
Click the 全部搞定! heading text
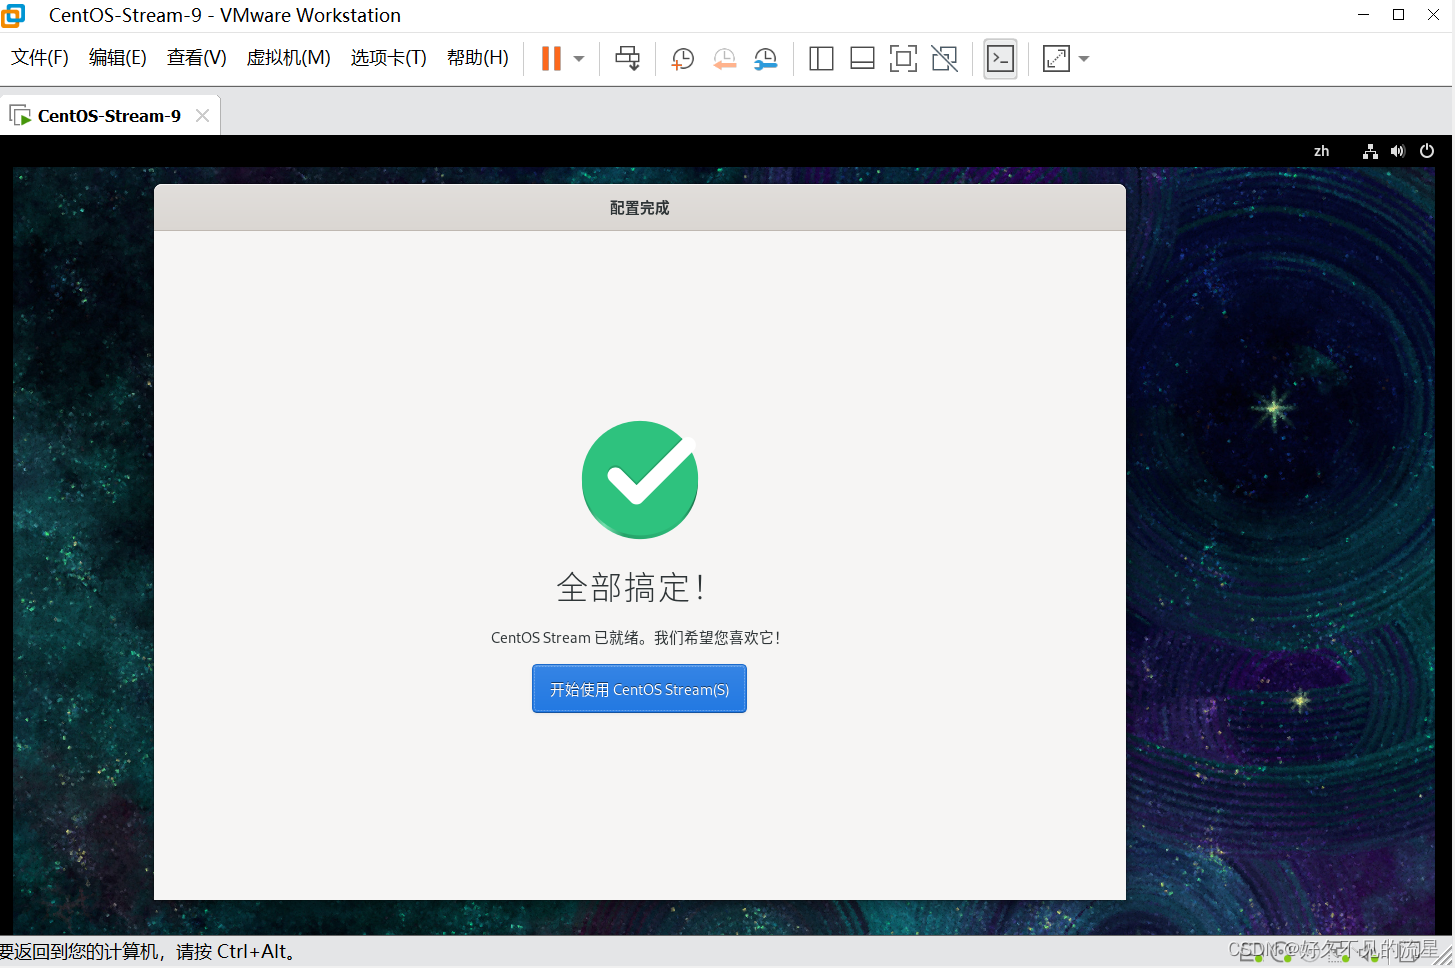(x=632, y=587)
